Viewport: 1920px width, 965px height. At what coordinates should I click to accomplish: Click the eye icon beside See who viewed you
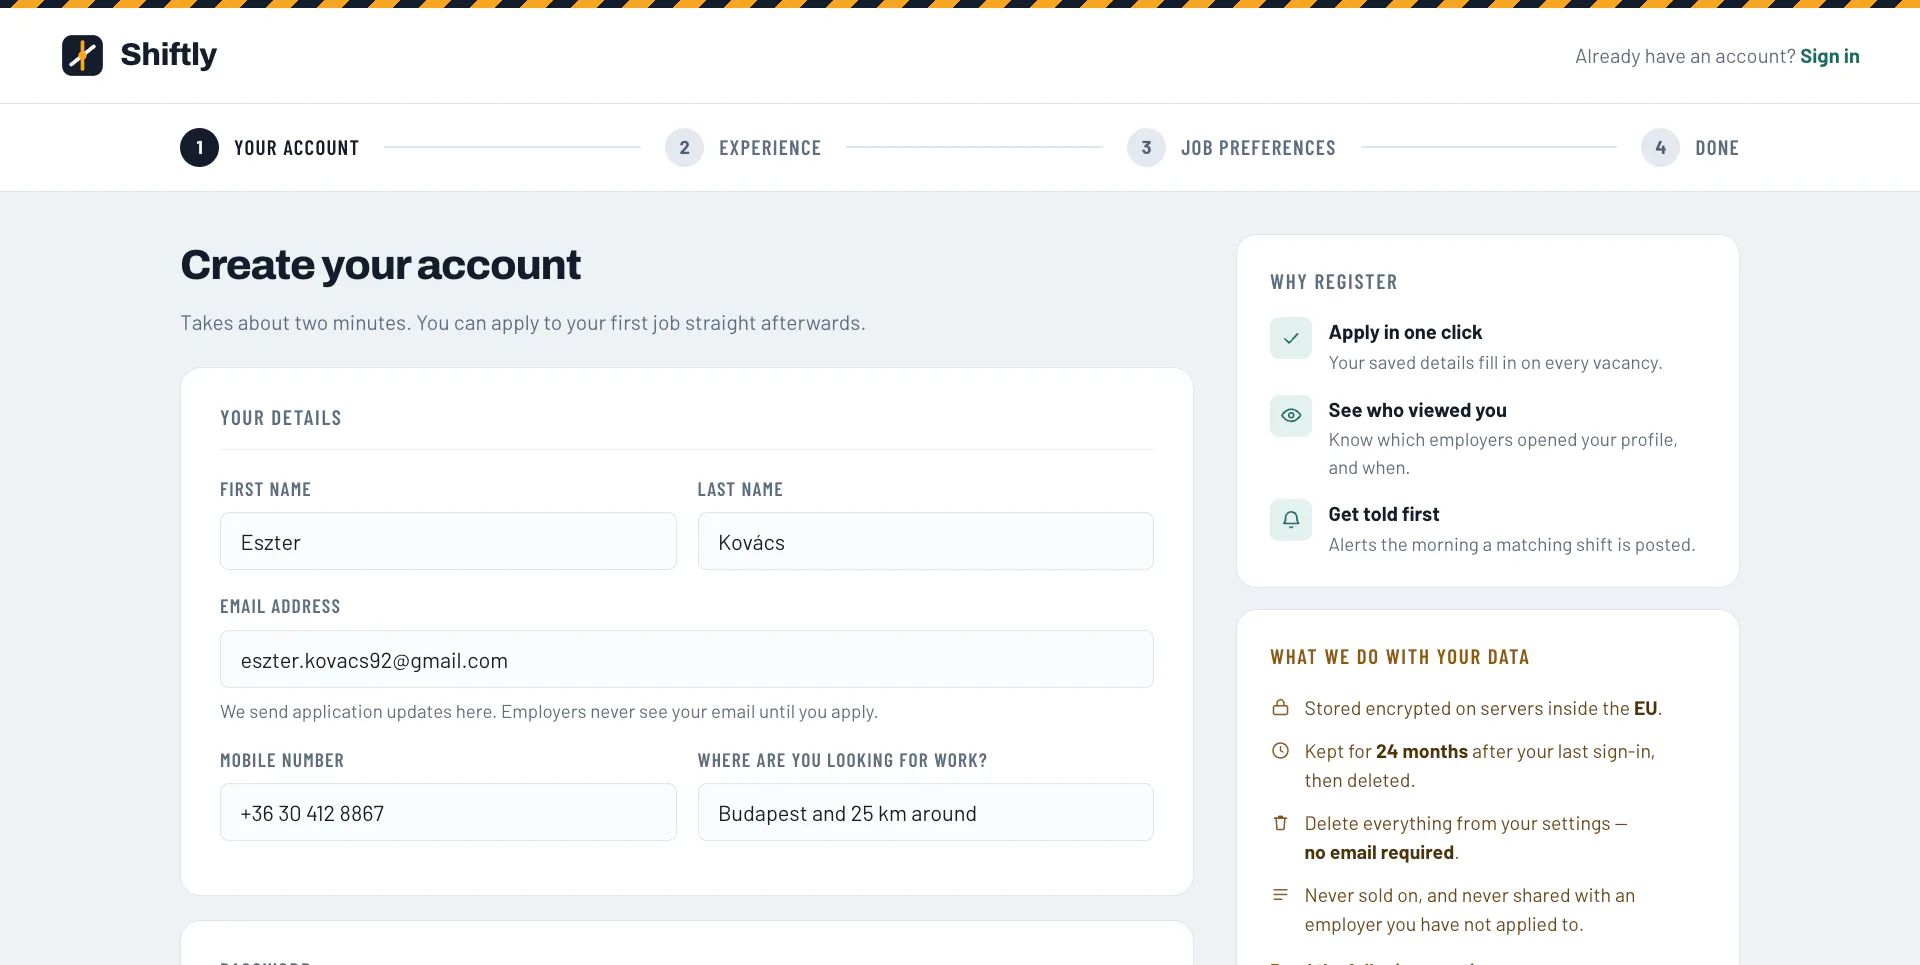tap(1291, 415)
